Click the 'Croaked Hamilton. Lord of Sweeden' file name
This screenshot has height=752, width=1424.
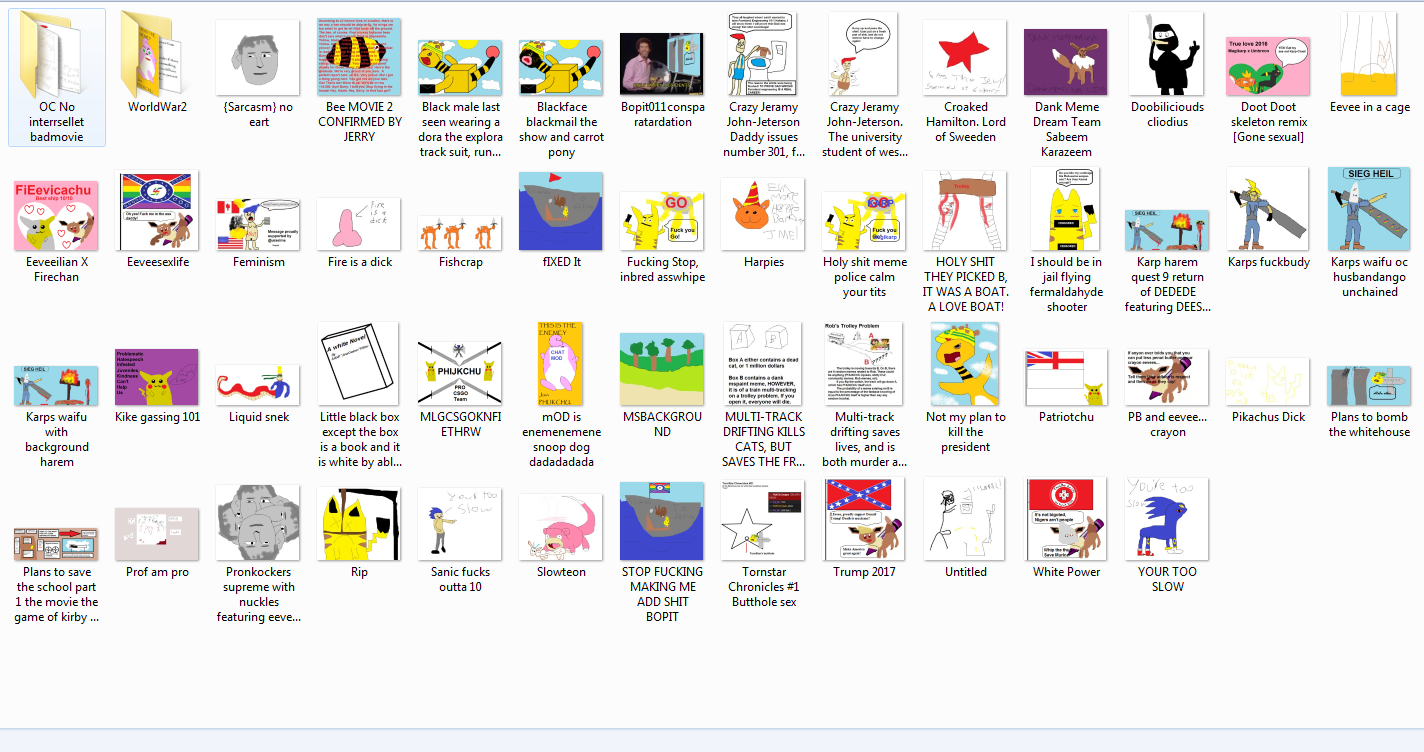966,122
